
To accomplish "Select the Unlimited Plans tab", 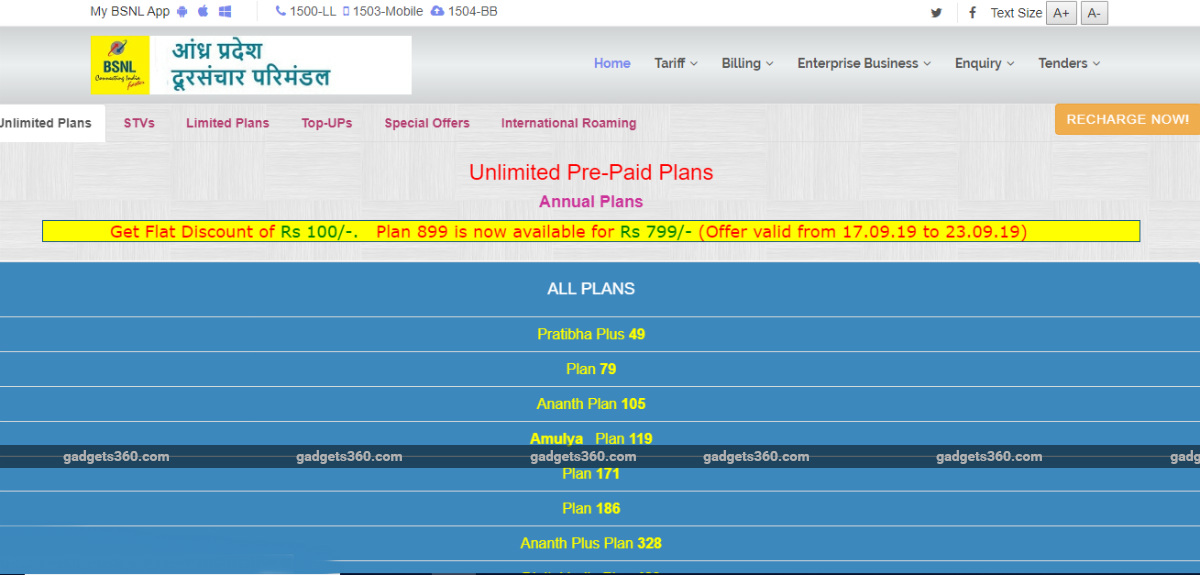I will click(x=50, y=123).
